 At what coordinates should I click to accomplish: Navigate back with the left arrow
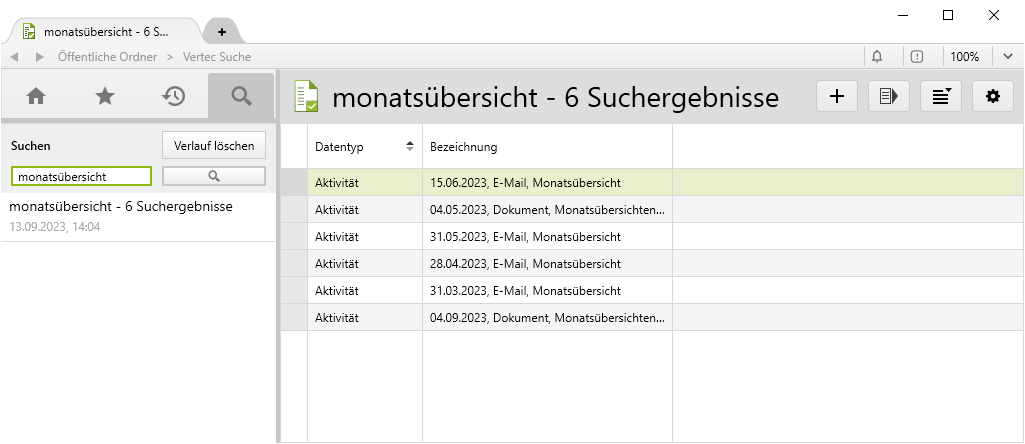[x=15, y=57]
